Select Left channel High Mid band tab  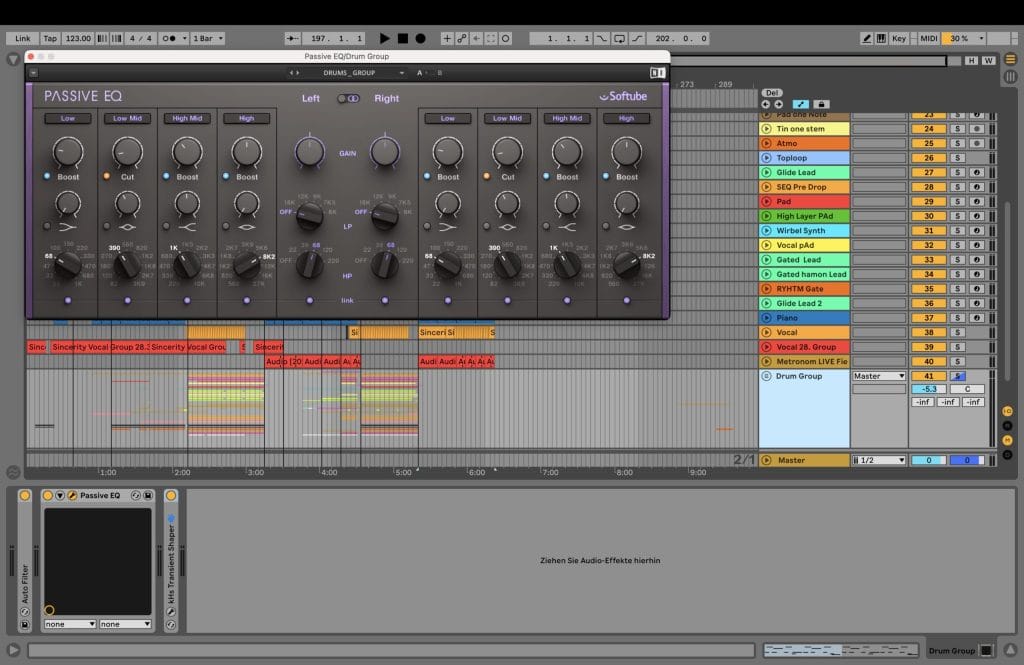tap(187, 118)
